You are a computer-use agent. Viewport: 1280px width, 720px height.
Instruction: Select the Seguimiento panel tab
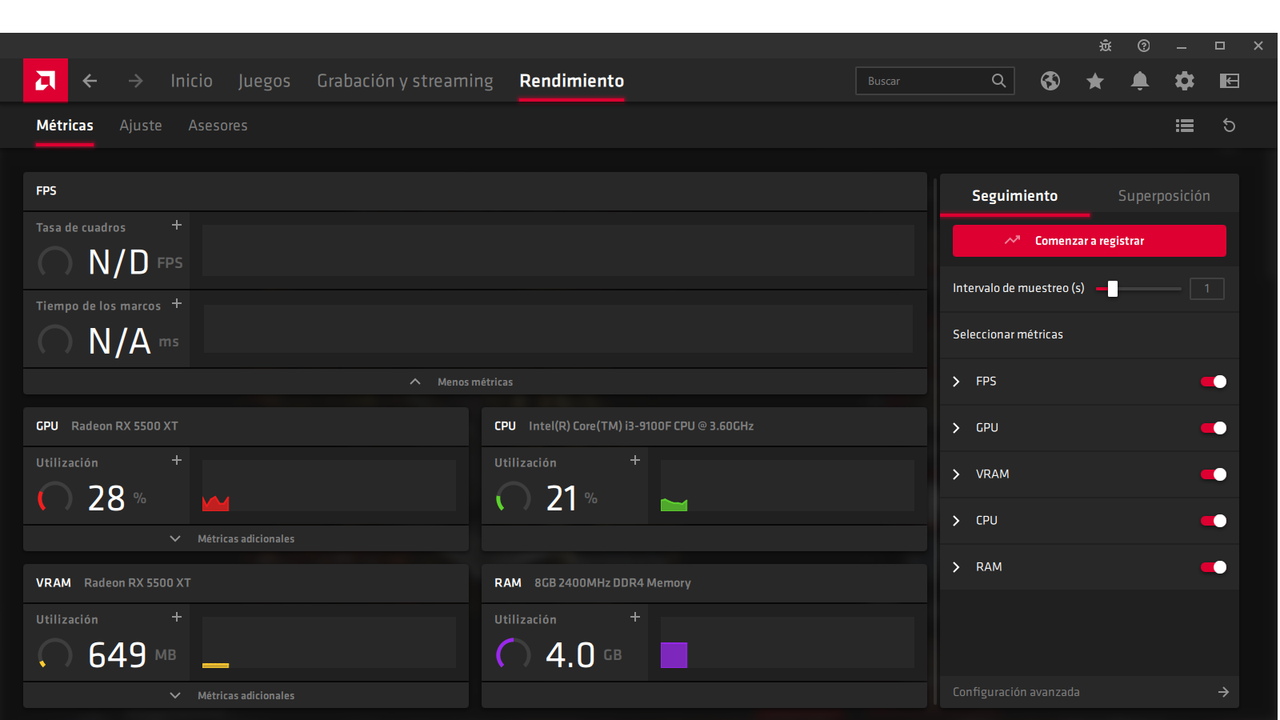click(x=1015, y=196)
